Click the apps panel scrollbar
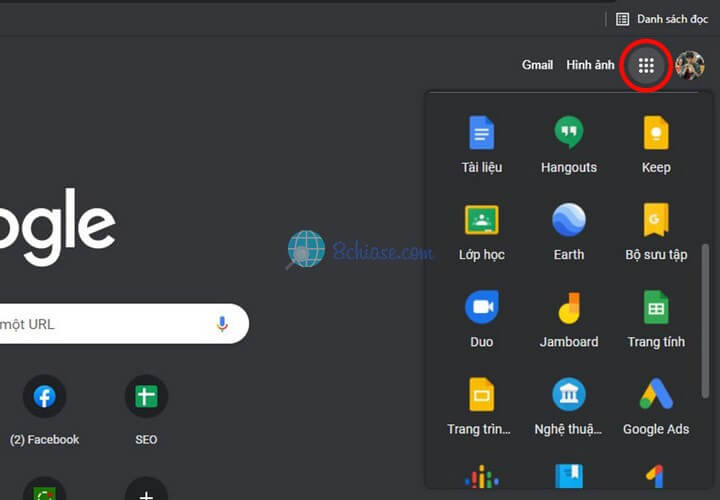This screenshot has width=720, height=500. tap(706, 320)
